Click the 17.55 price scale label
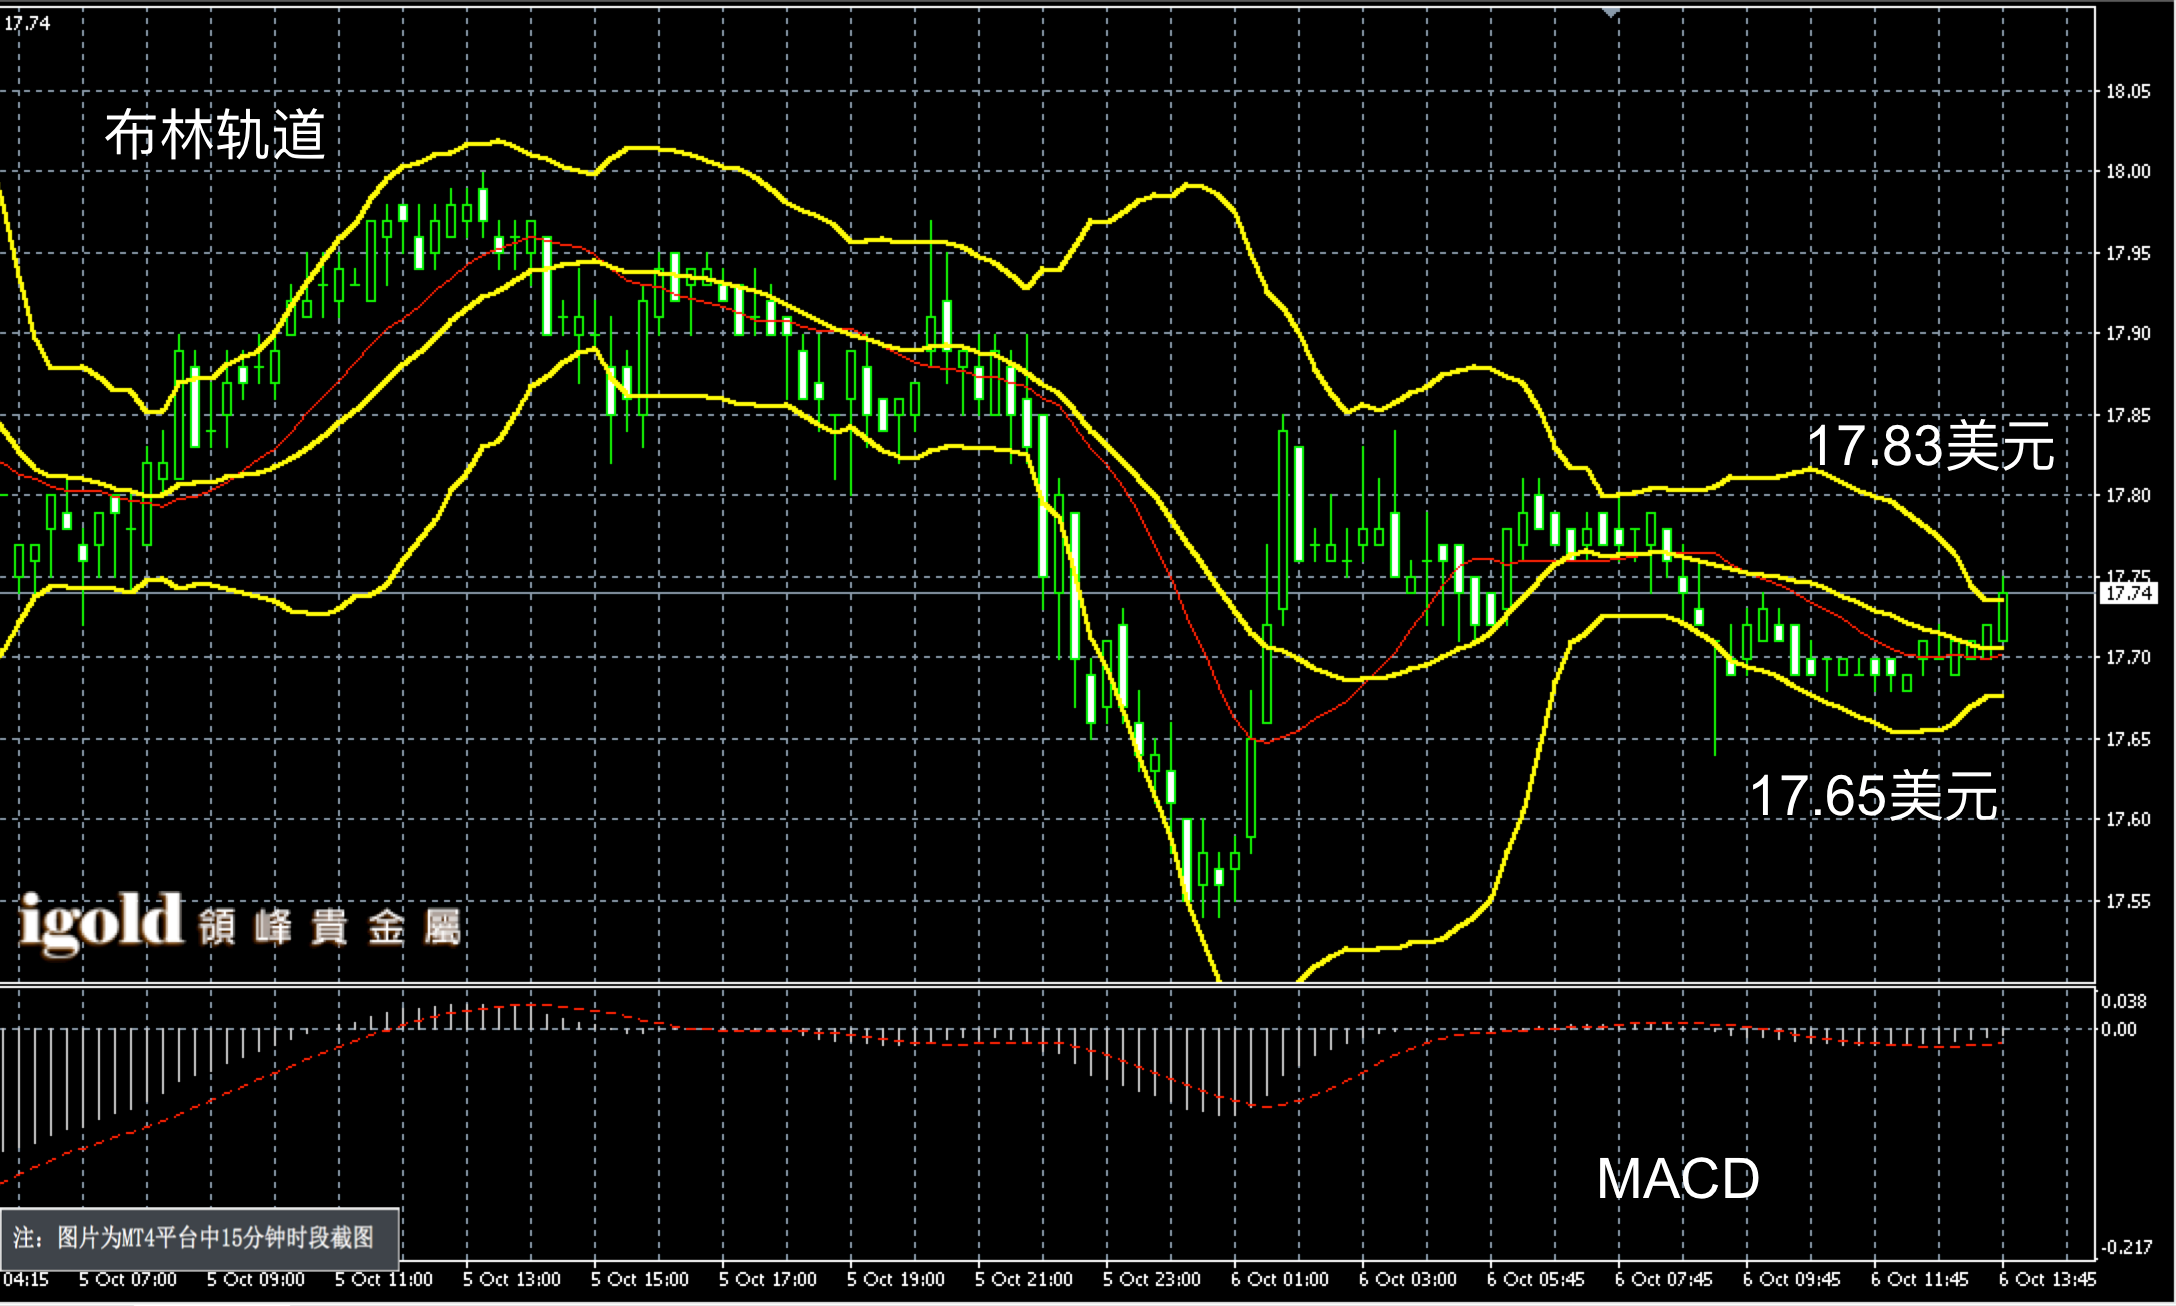Viewport: 2176px width, 1306px height. (2127, 901)
